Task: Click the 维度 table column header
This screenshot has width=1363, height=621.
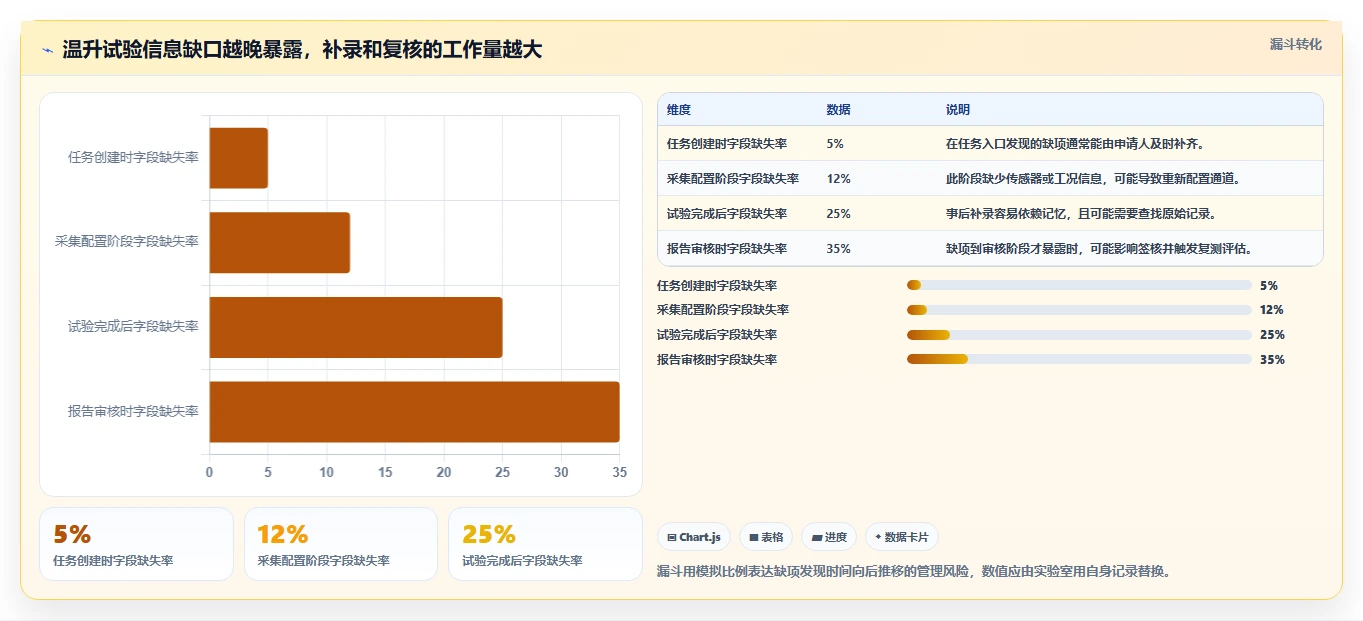Action: [x=679, y=110]
